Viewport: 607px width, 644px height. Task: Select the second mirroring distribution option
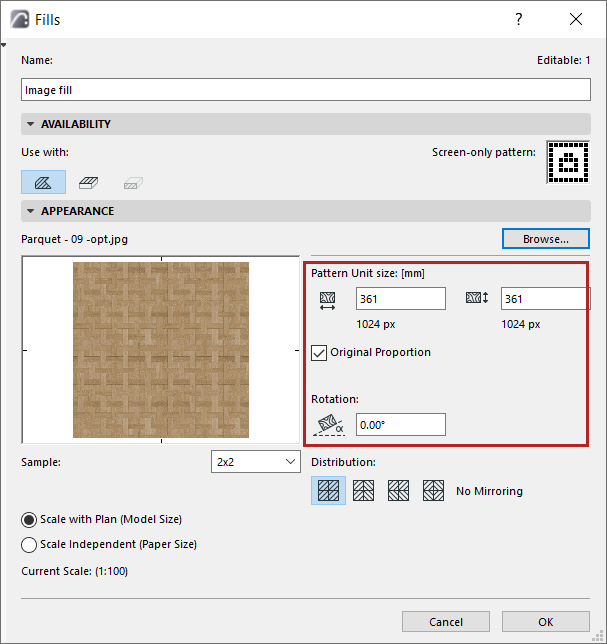[x=363, y=490]
